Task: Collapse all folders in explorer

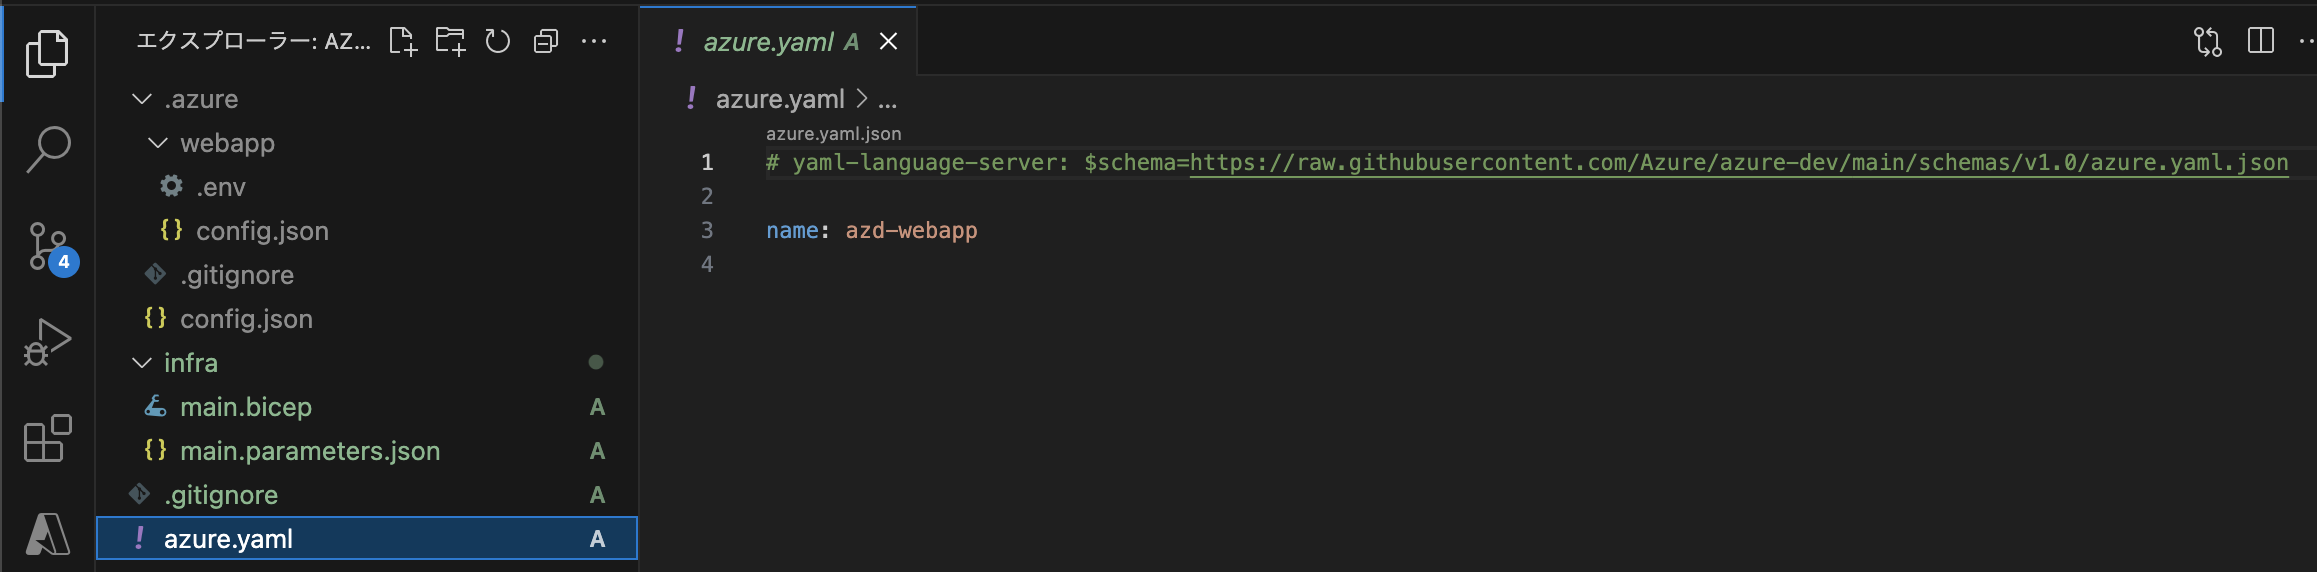Action: tap(546, 41)
